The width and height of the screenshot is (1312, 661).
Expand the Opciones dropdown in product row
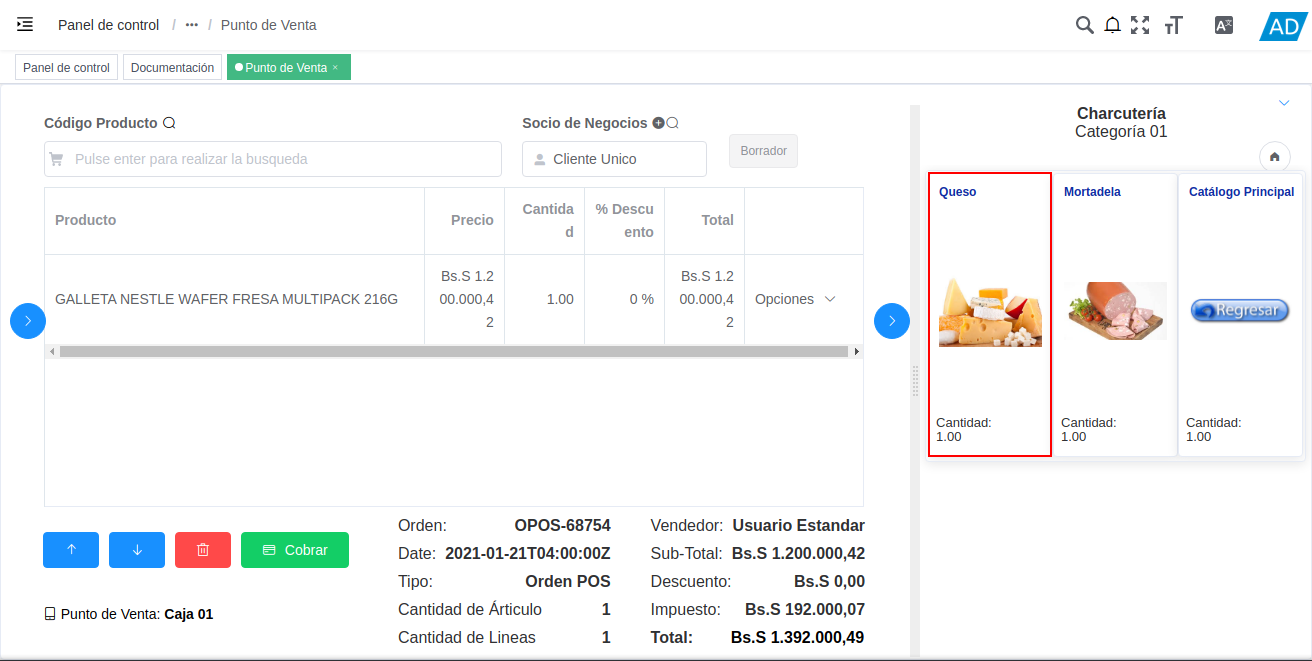click(x=795, y=299)
